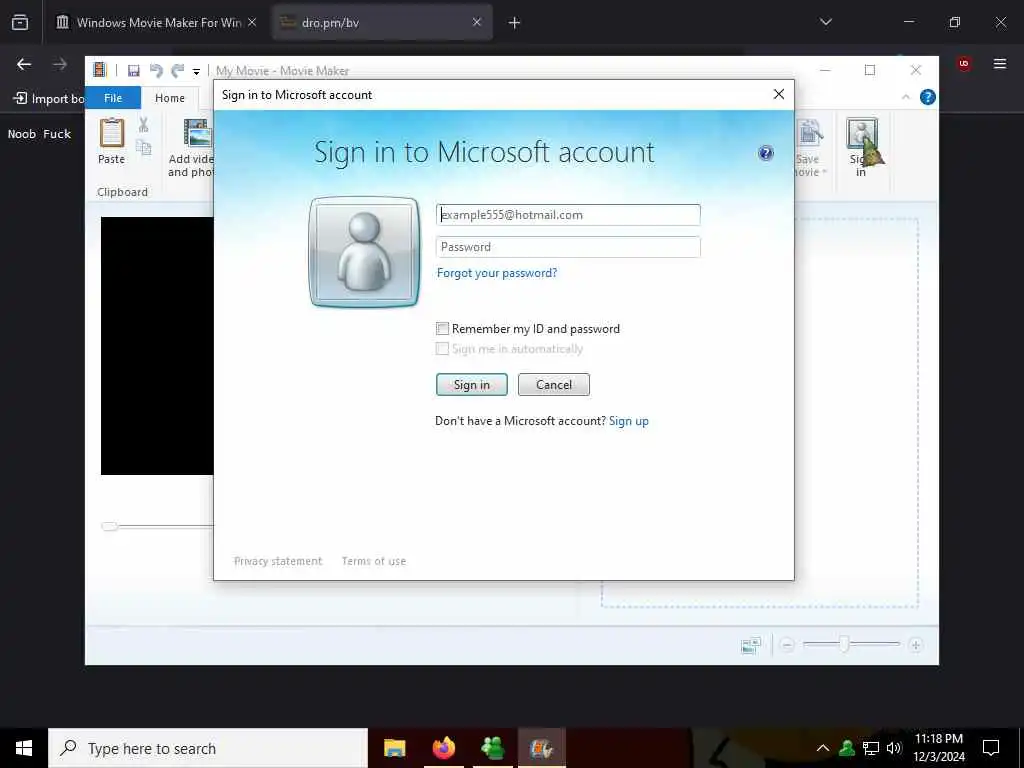Select the Home ribbon tab
The image size is (1024, 768).
(x=170, y=98)
